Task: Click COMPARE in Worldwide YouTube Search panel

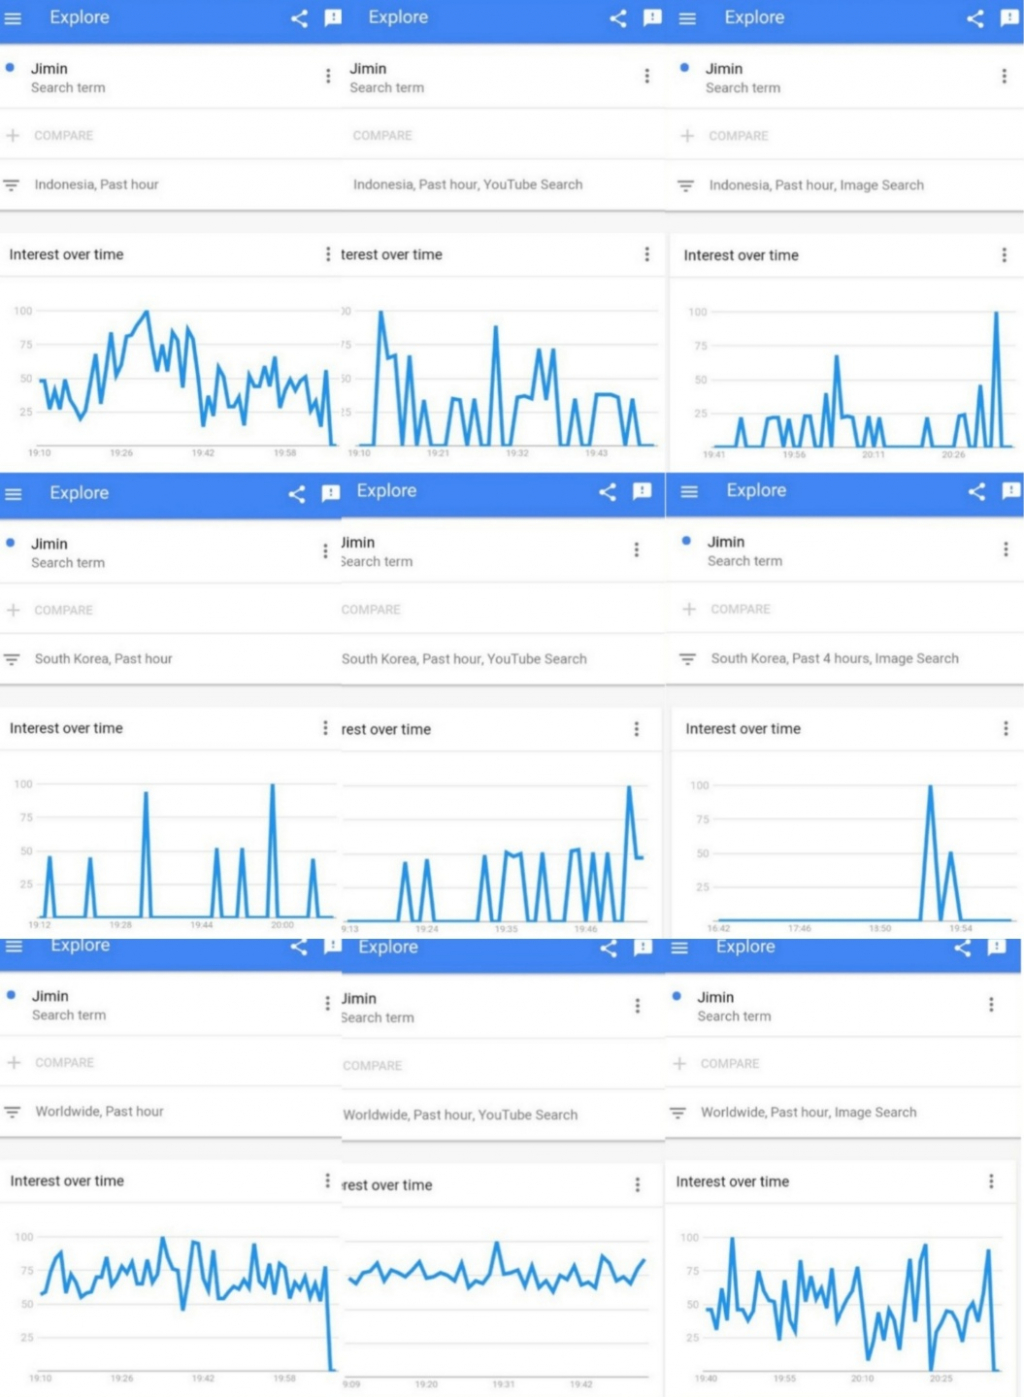Action: coord(372,1066)
